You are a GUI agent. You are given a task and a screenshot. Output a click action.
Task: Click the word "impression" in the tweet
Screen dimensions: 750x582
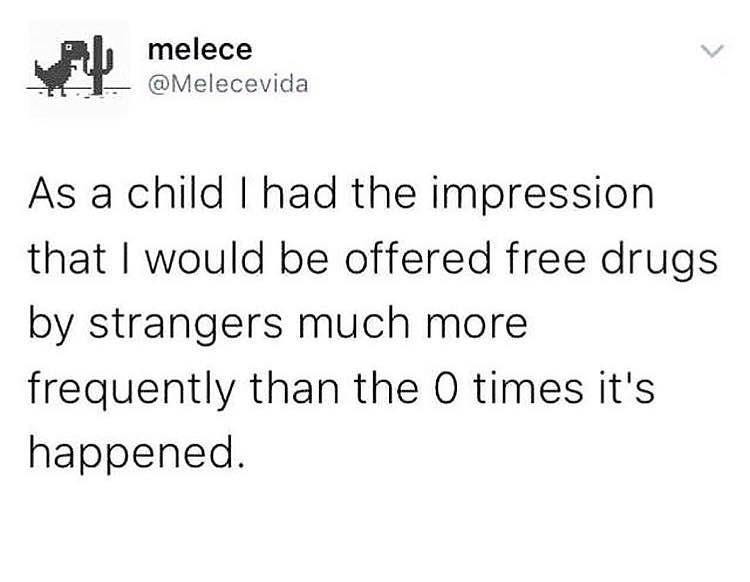coord(539,194)
